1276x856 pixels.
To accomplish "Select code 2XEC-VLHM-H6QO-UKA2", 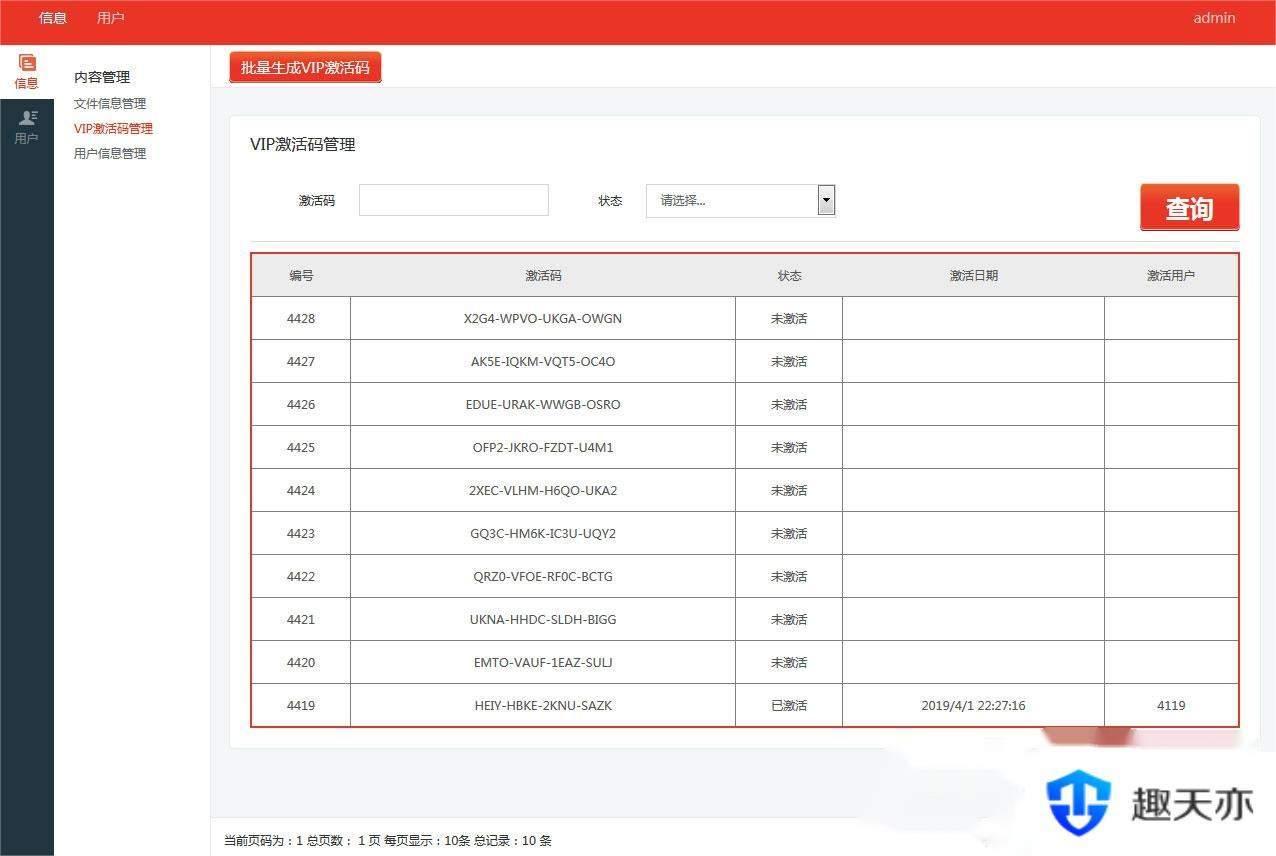I will pyautogui.click(x=543, y=490).
